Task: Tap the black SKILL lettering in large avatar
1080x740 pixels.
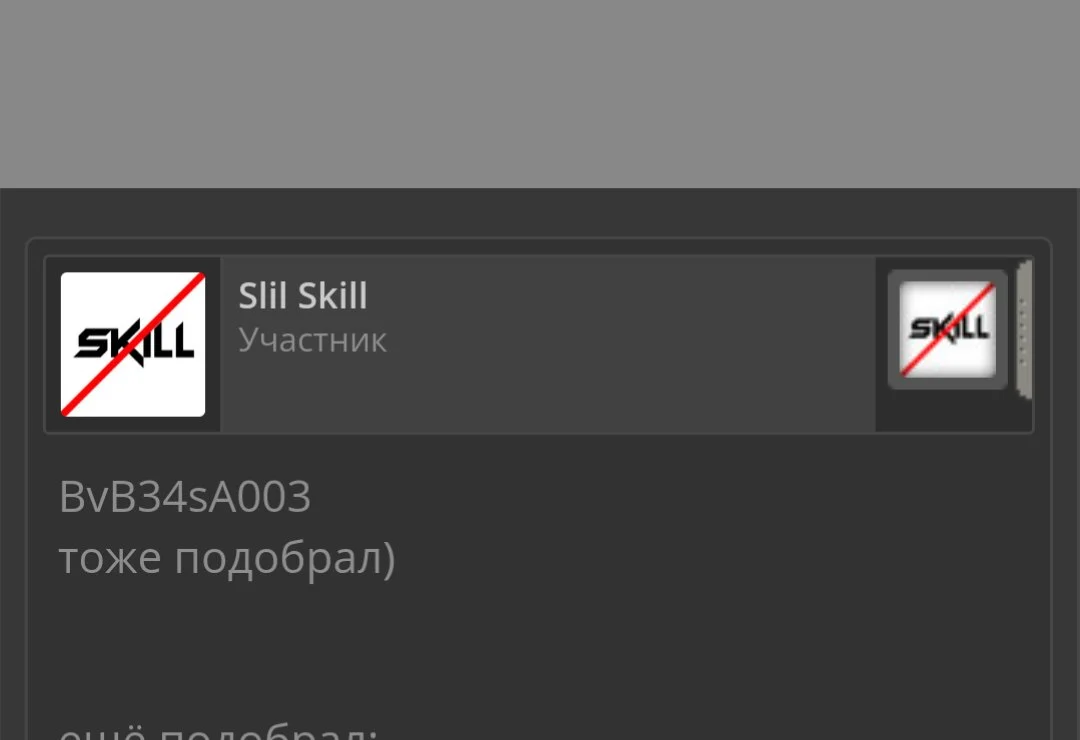Action: 134,343
